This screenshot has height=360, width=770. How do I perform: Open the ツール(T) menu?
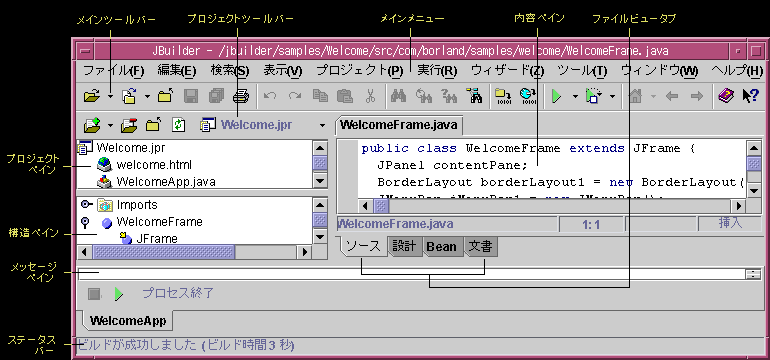[582, 71]
